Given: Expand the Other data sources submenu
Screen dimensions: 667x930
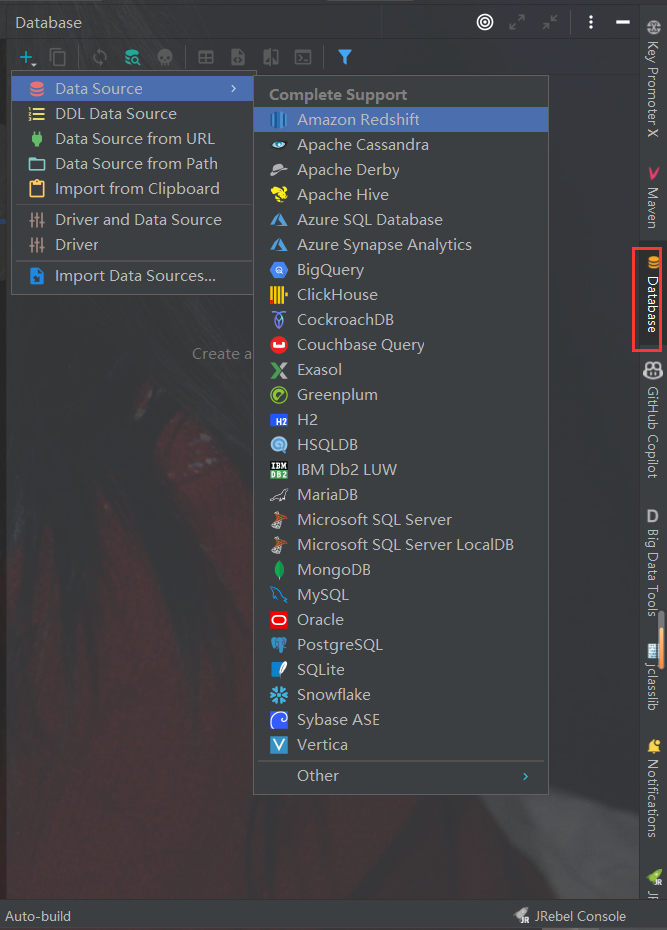Looking at the screenshot, I should click(401, 775).
